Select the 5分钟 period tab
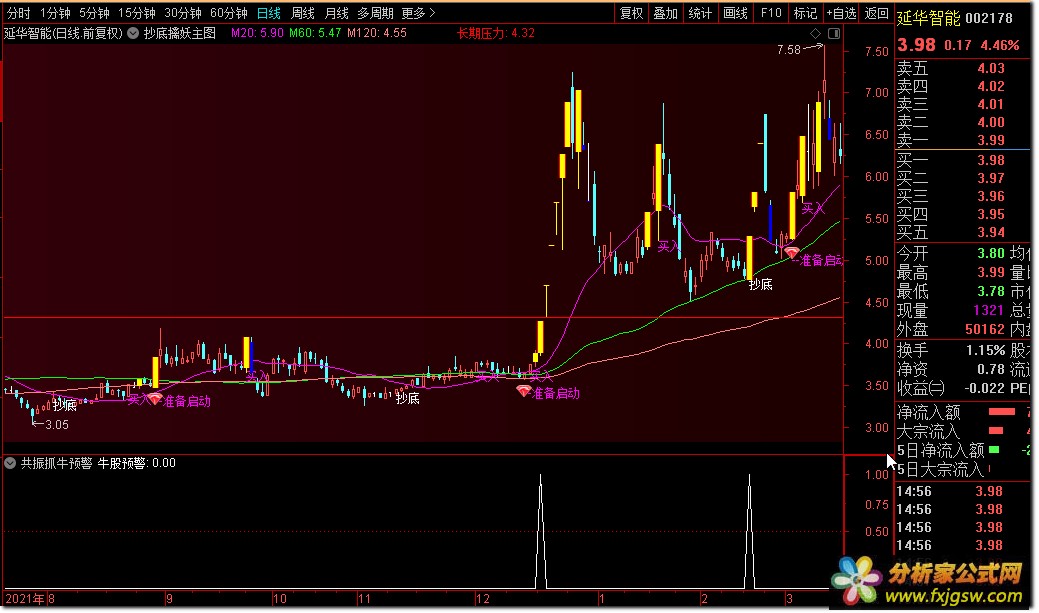The image size is (1039, 613). click(94, 13)
